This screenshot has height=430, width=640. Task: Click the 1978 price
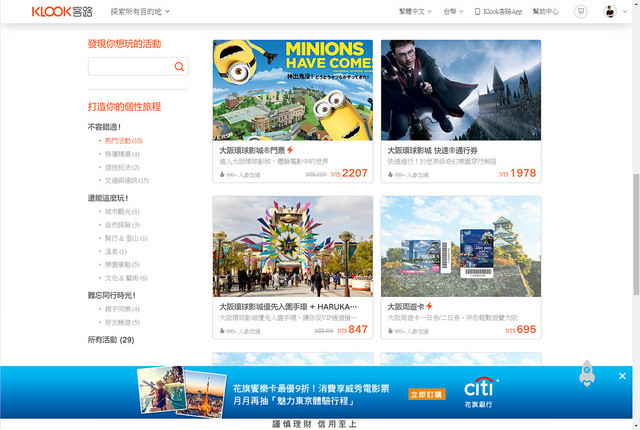point(523,173)
